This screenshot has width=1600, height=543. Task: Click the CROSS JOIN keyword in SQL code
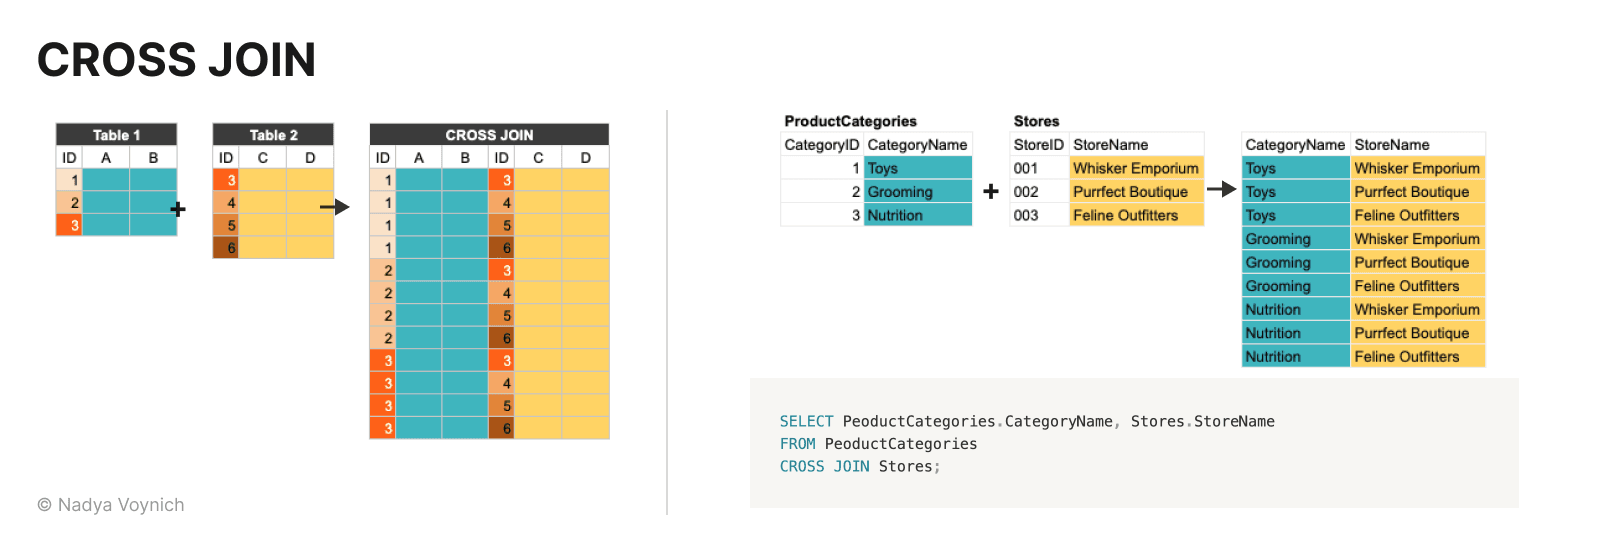824,466
